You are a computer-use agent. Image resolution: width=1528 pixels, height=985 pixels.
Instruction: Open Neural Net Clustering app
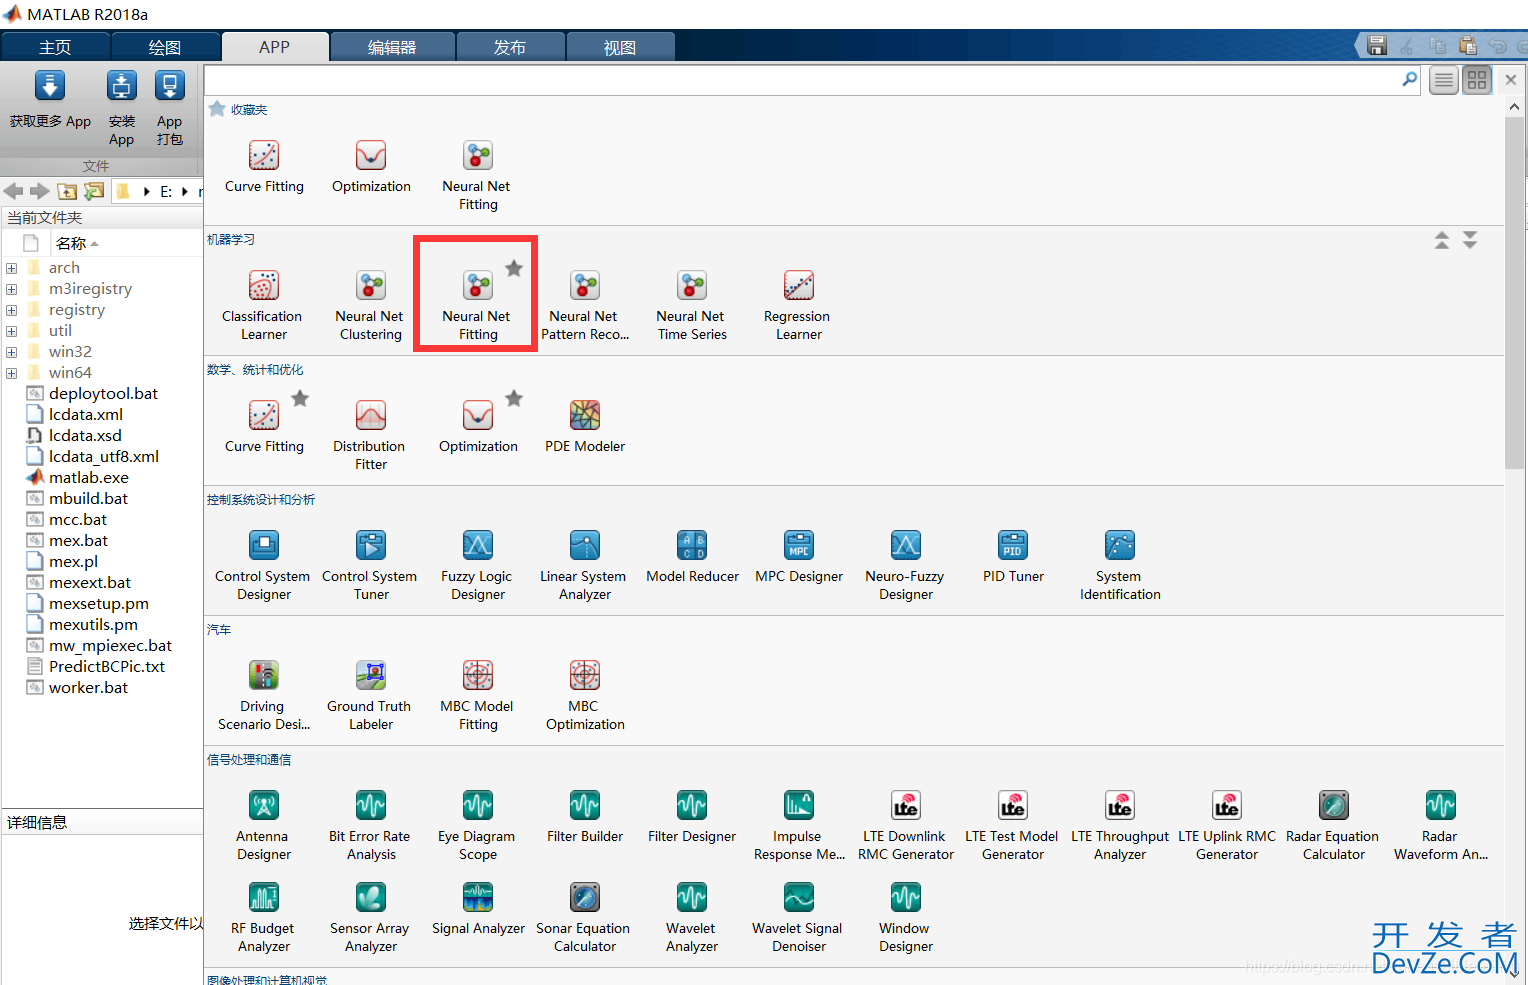click(370, 305)
